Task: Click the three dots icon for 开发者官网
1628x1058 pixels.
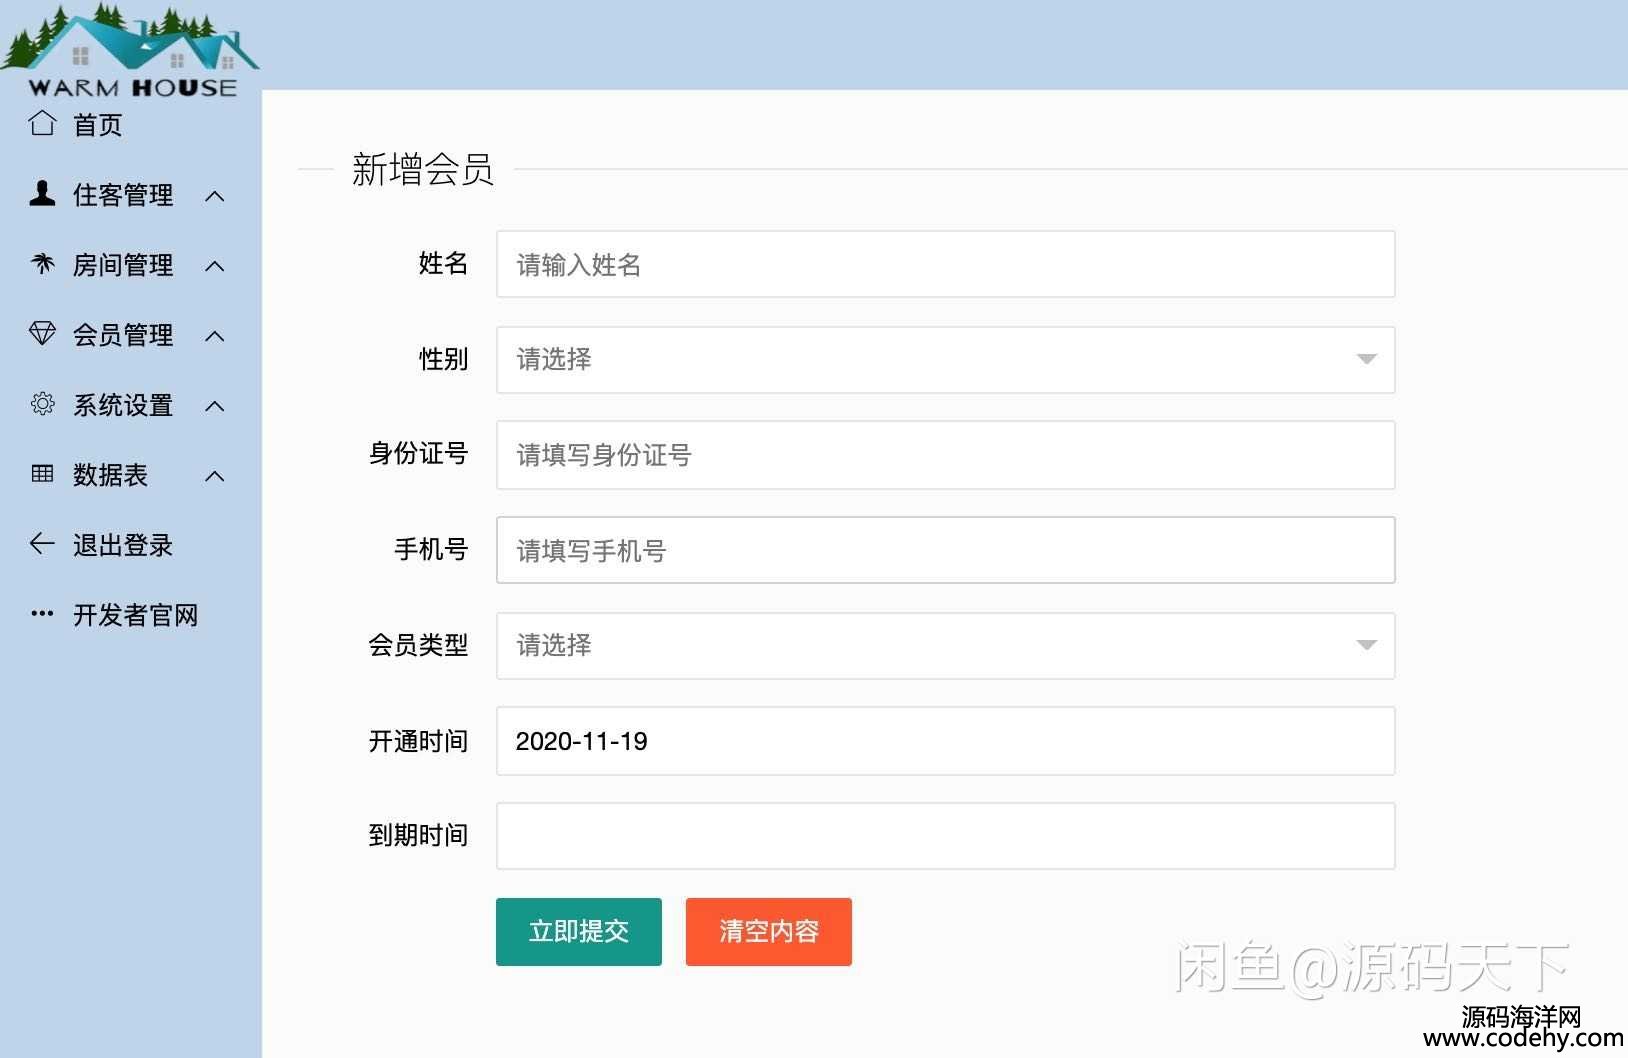Action: click(x=42, y=614)
